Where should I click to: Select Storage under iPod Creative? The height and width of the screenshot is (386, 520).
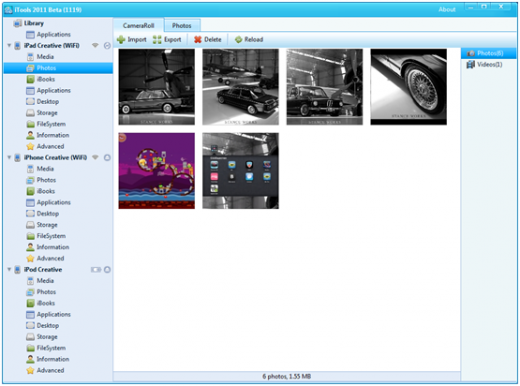(42, 337)
